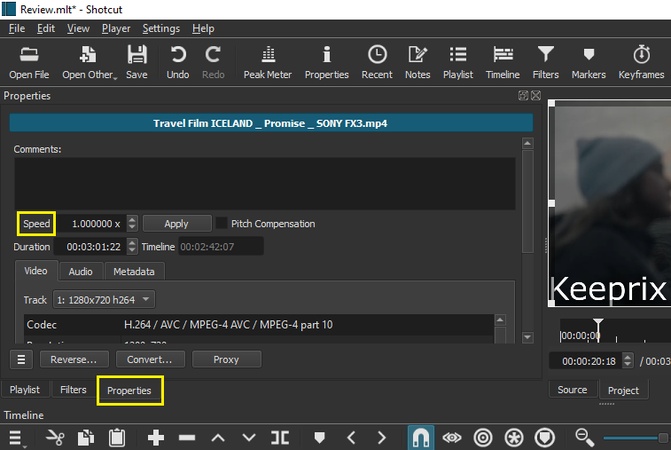Viewport: 671px width, 450px height.
Task: Go to previous marker arrow
Action: pyautogui.click(x=351, y=438)
